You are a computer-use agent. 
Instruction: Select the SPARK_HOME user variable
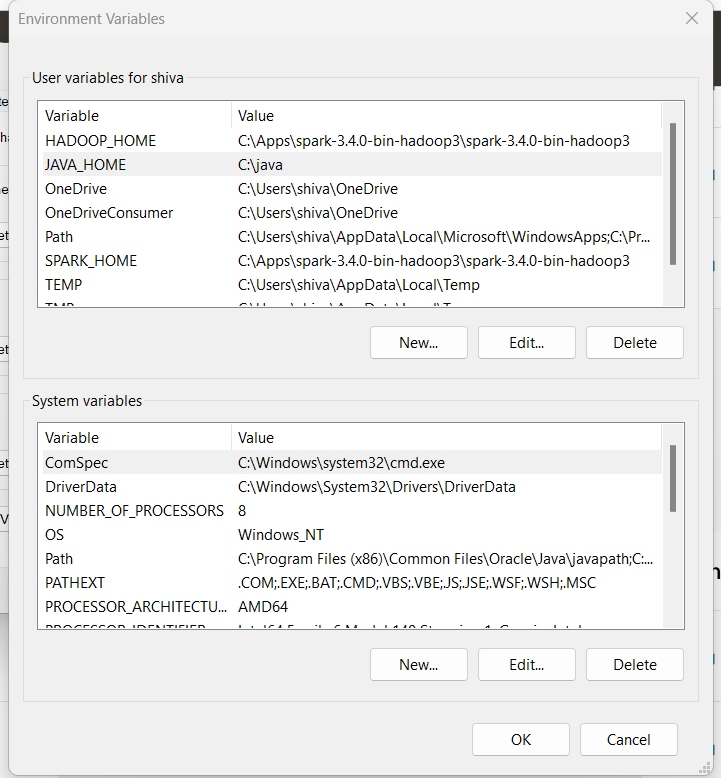352,260
